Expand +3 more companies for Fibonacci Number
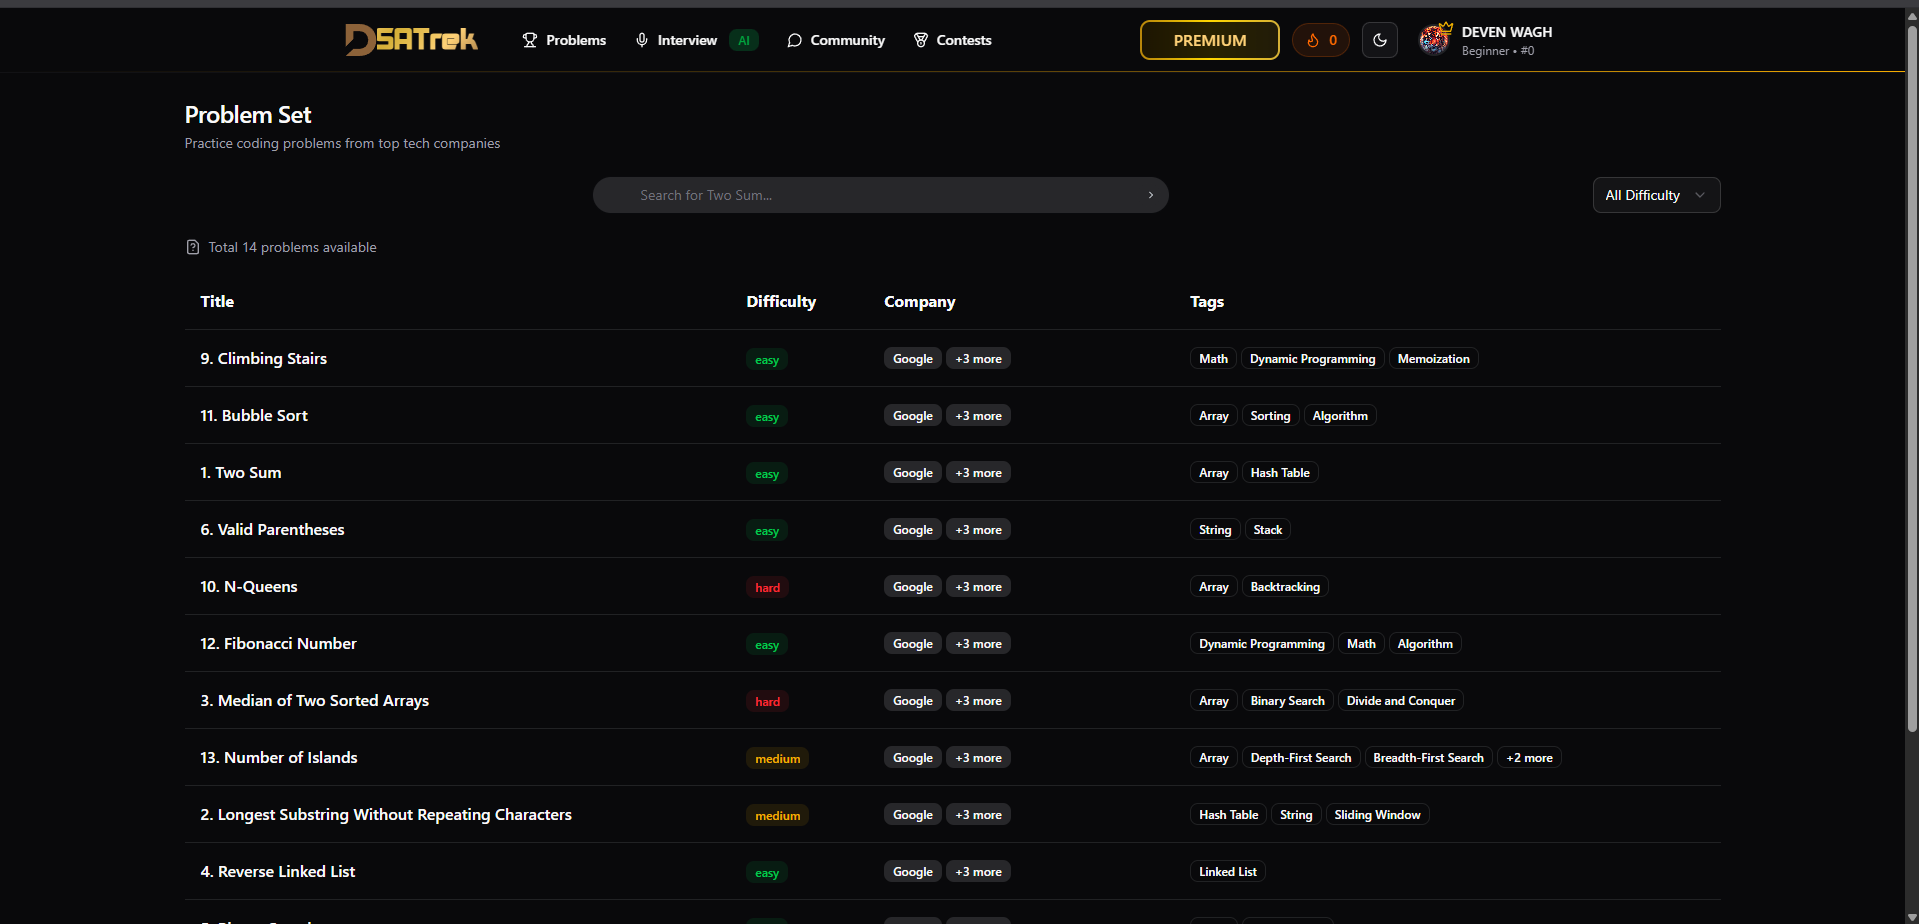Image resolution: width=1919 pixels, height=924 pixels. click(978, 643)
